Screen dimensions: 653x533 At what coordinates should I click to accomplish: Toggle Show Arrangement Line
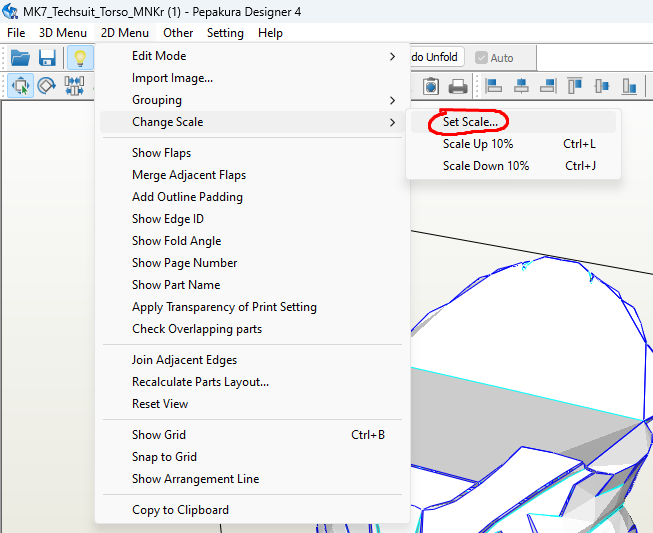(252, 479)
